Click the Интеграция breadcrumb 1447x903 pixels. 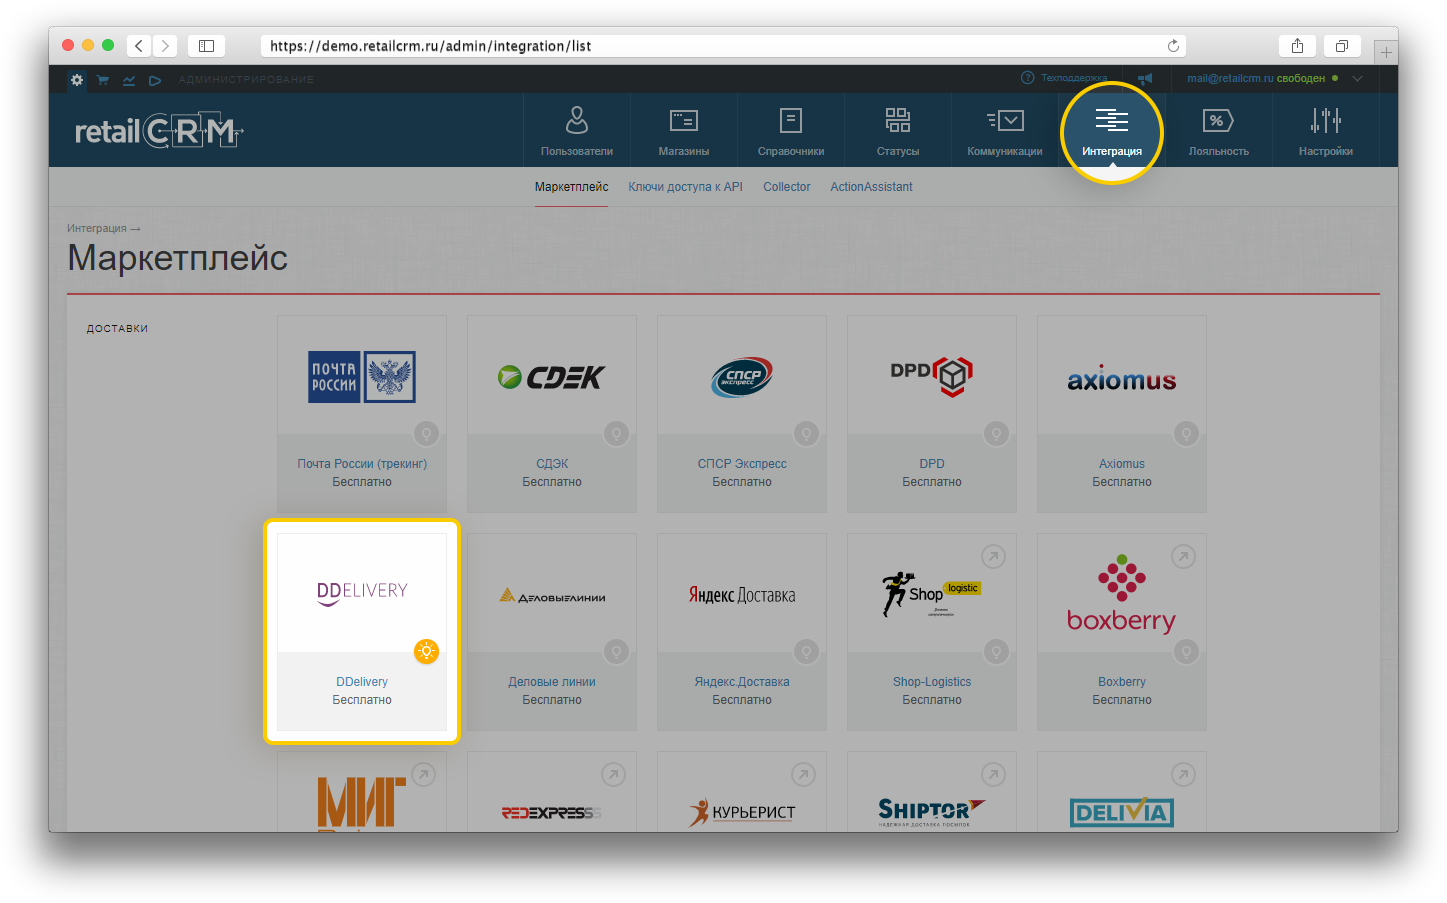[97, 228]
